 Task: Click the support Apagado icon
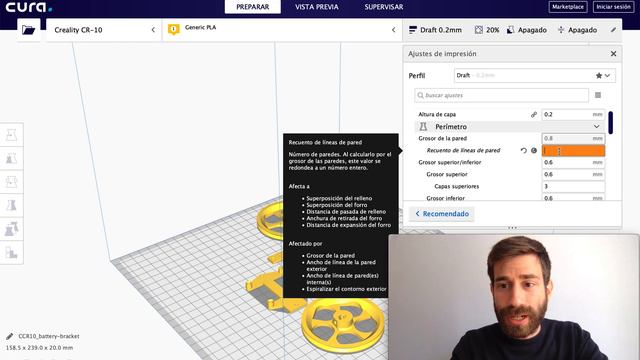click(510, 30)
